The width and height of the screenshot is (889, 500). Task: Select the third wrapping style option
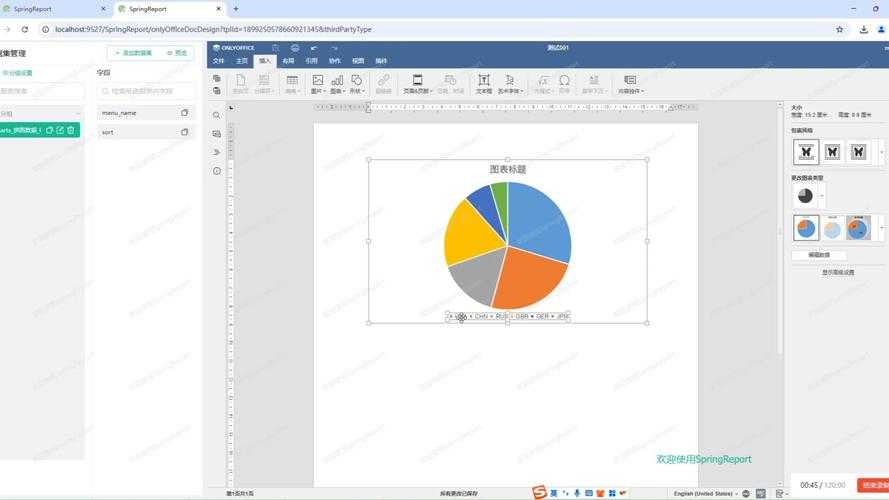pos(858,152)
